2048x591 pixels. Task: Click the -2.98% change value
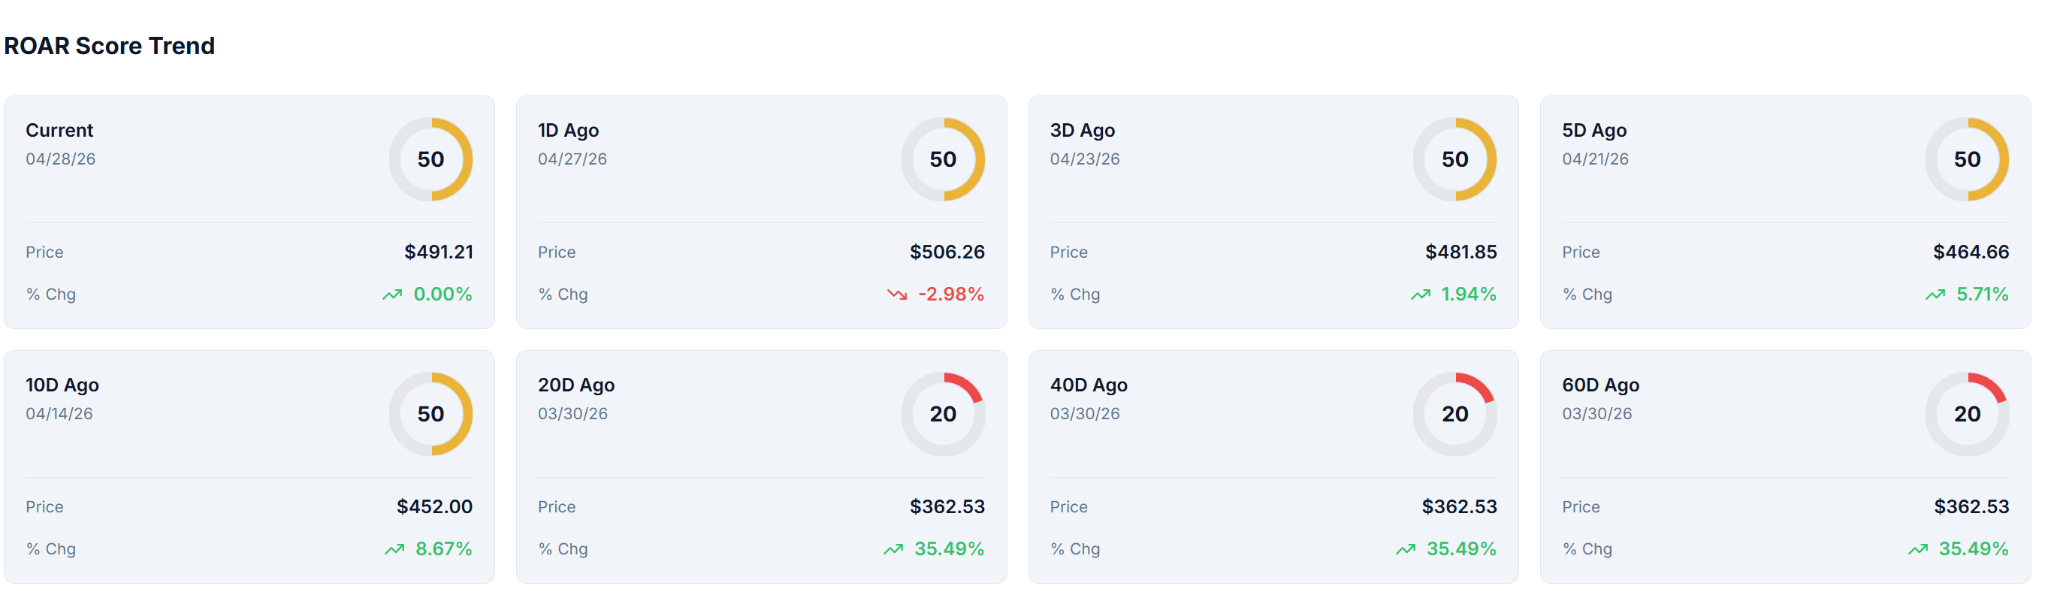tap(951, 294)
